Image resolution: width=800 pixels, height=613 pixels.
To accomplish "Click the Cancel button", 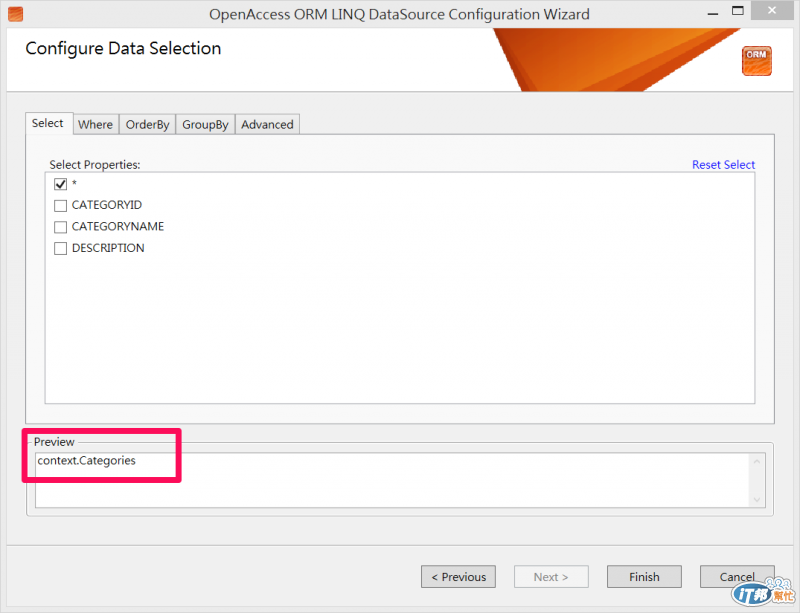I will [737, 577].
